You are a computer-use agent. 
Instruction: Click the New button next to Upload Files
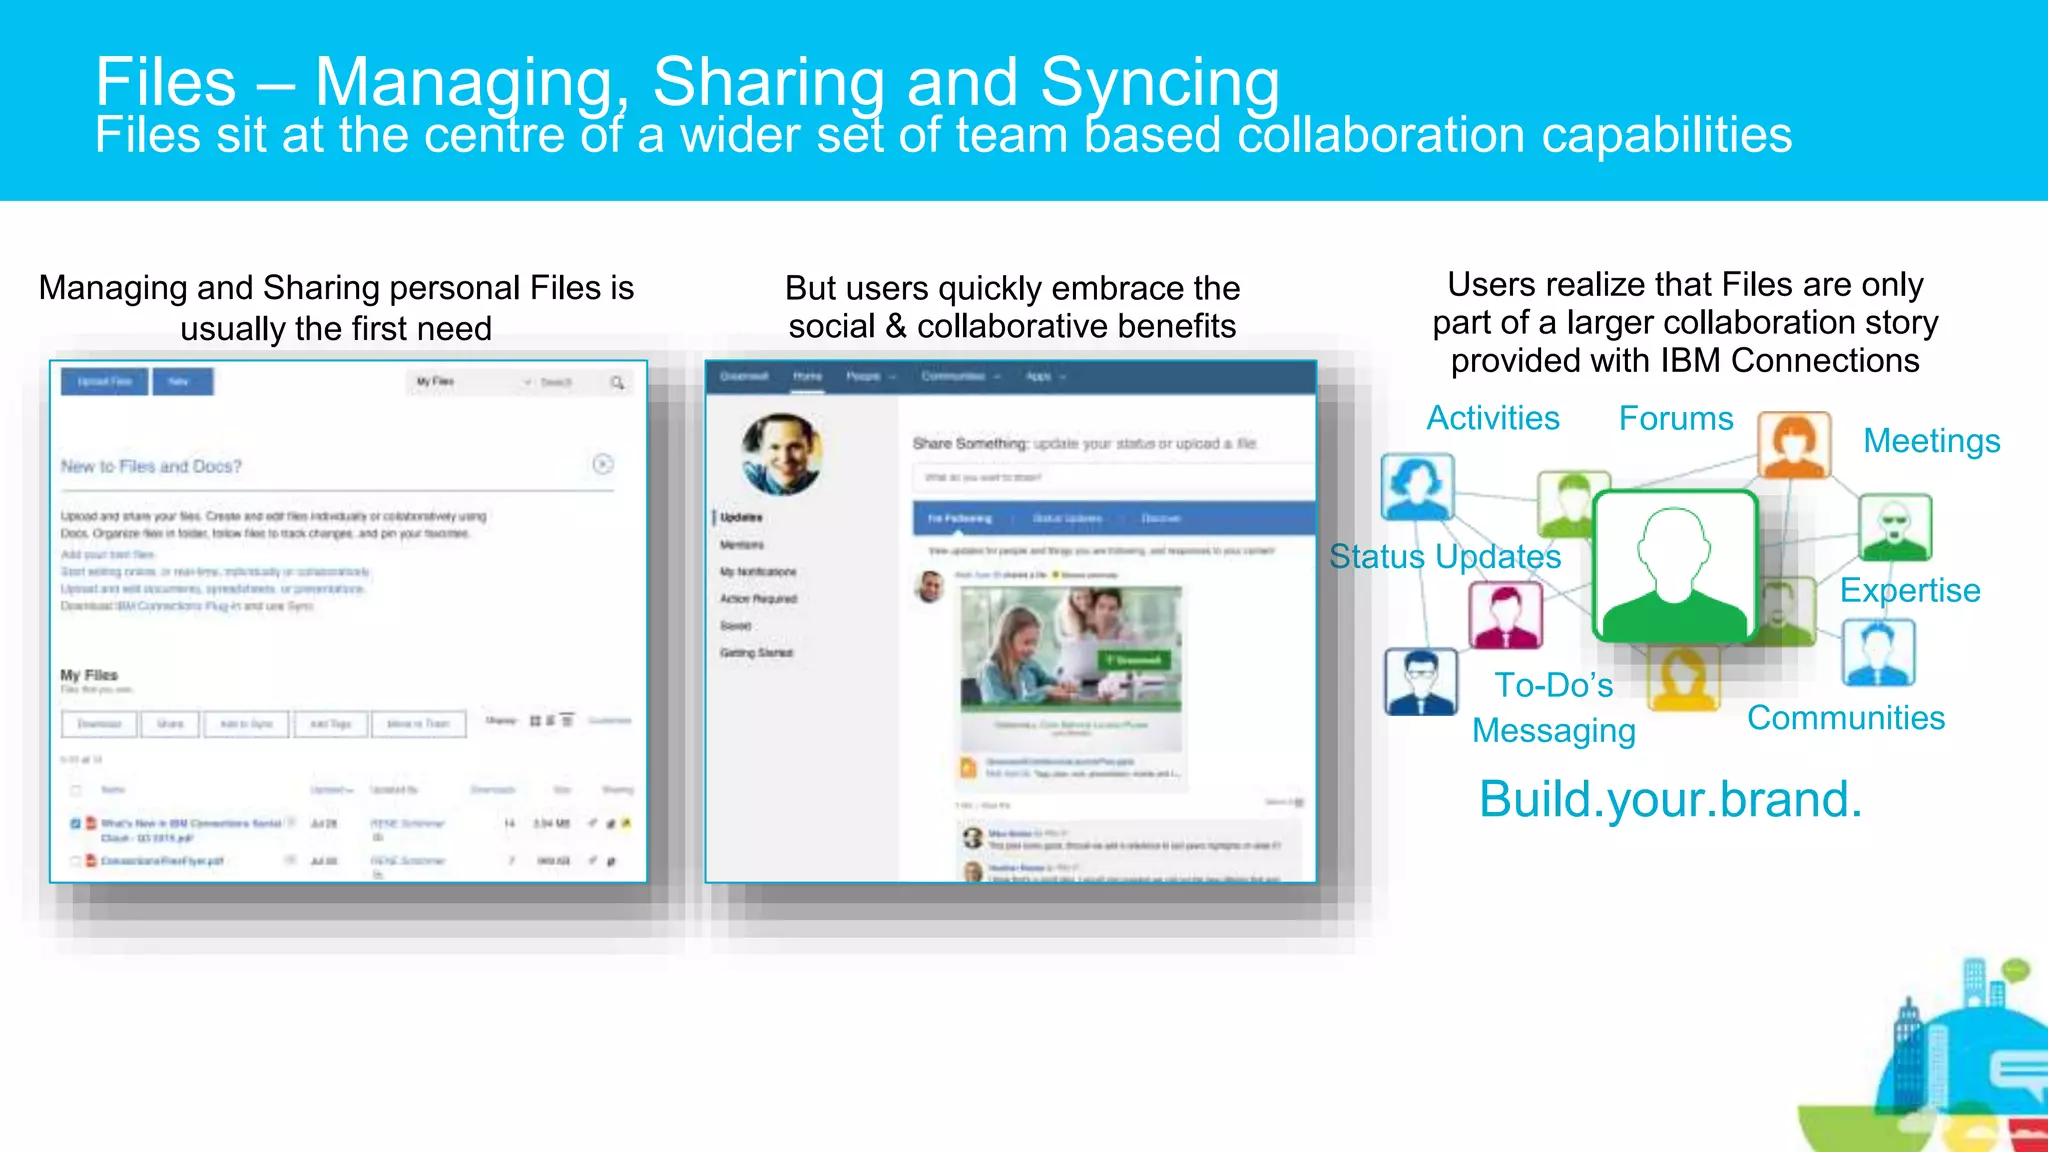pos(182,382)
